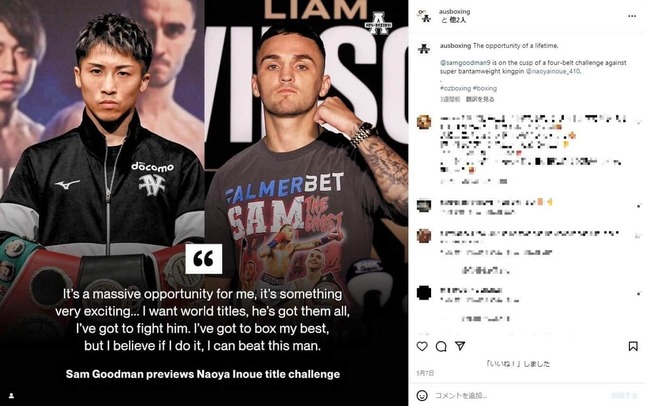Open the ausboxing avatar beside the caption

click(424, 49)
